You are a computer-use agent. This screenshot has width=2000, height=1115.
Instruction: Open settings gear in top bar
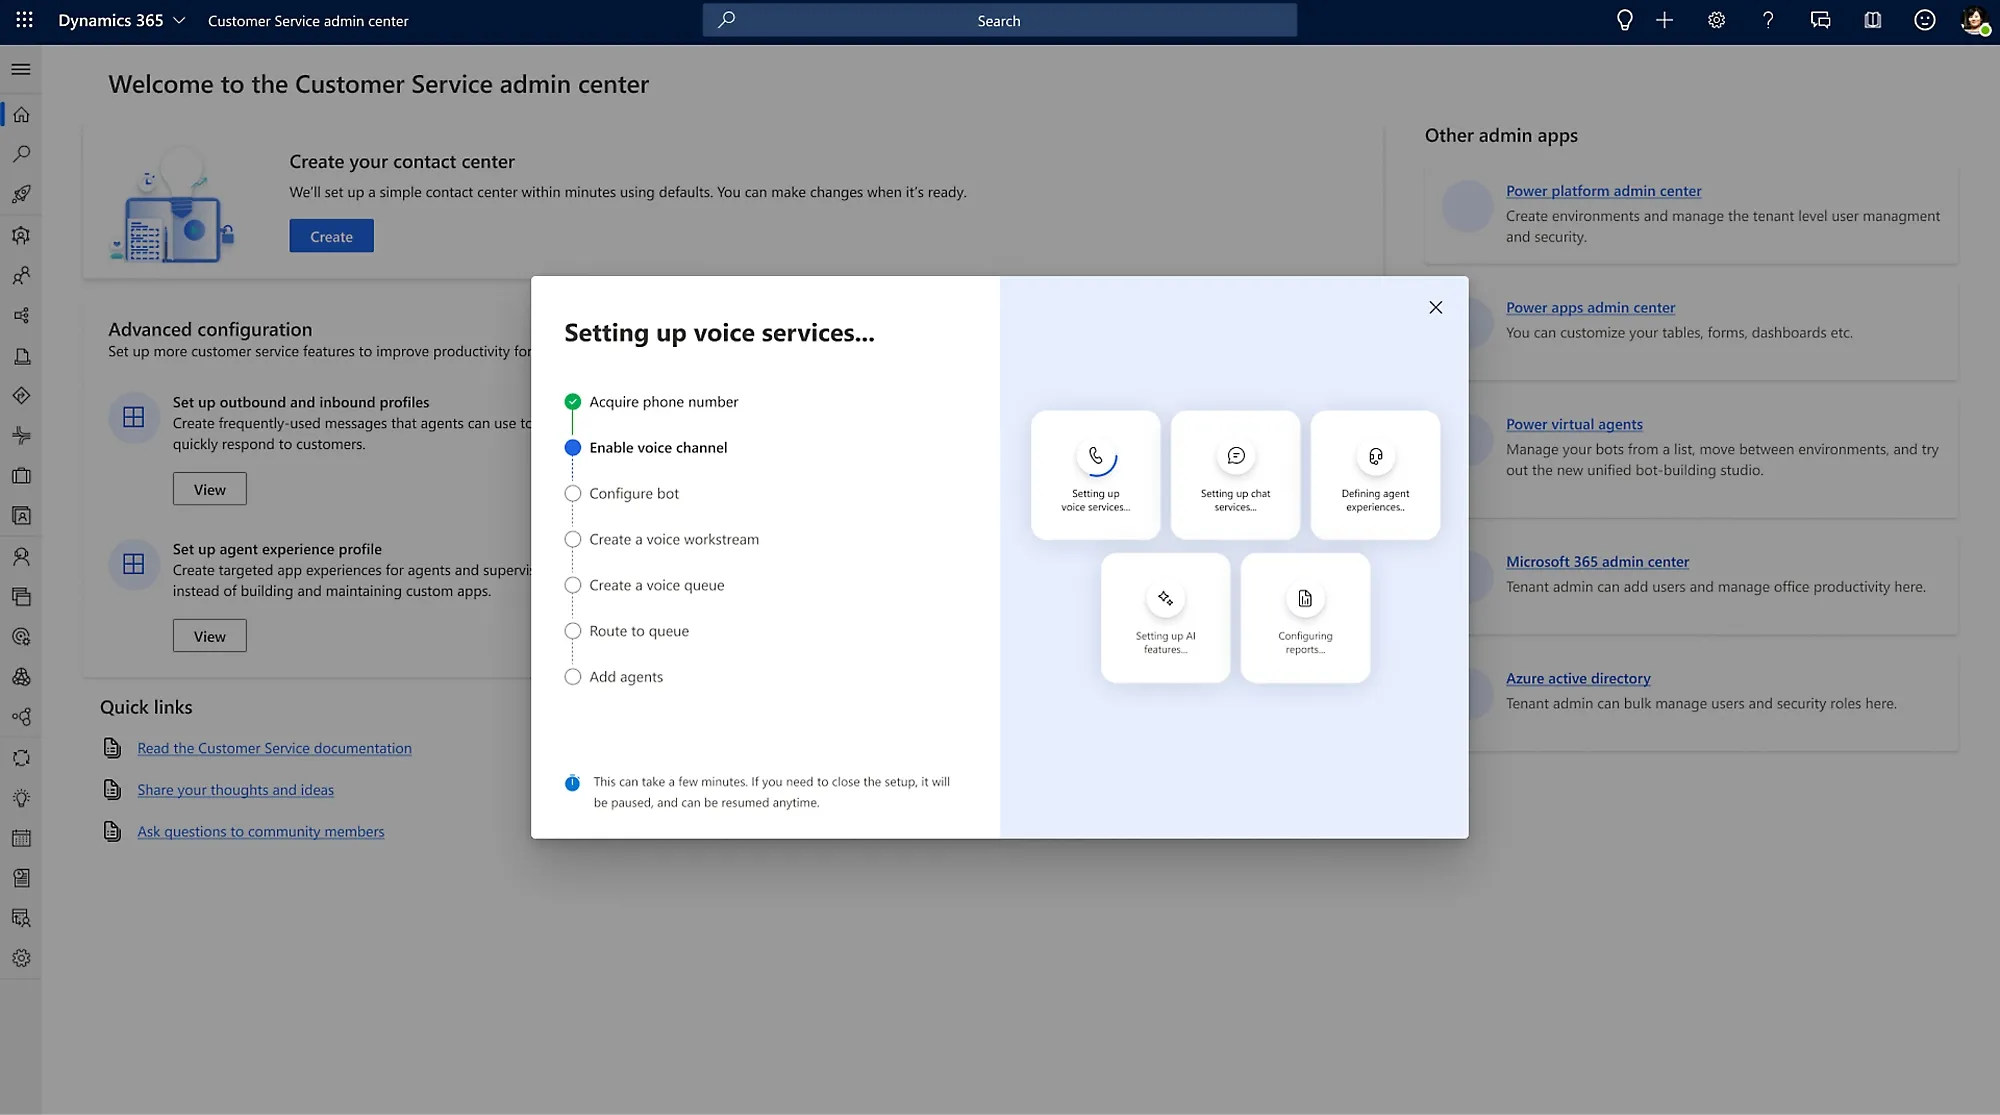[1716, 20]
